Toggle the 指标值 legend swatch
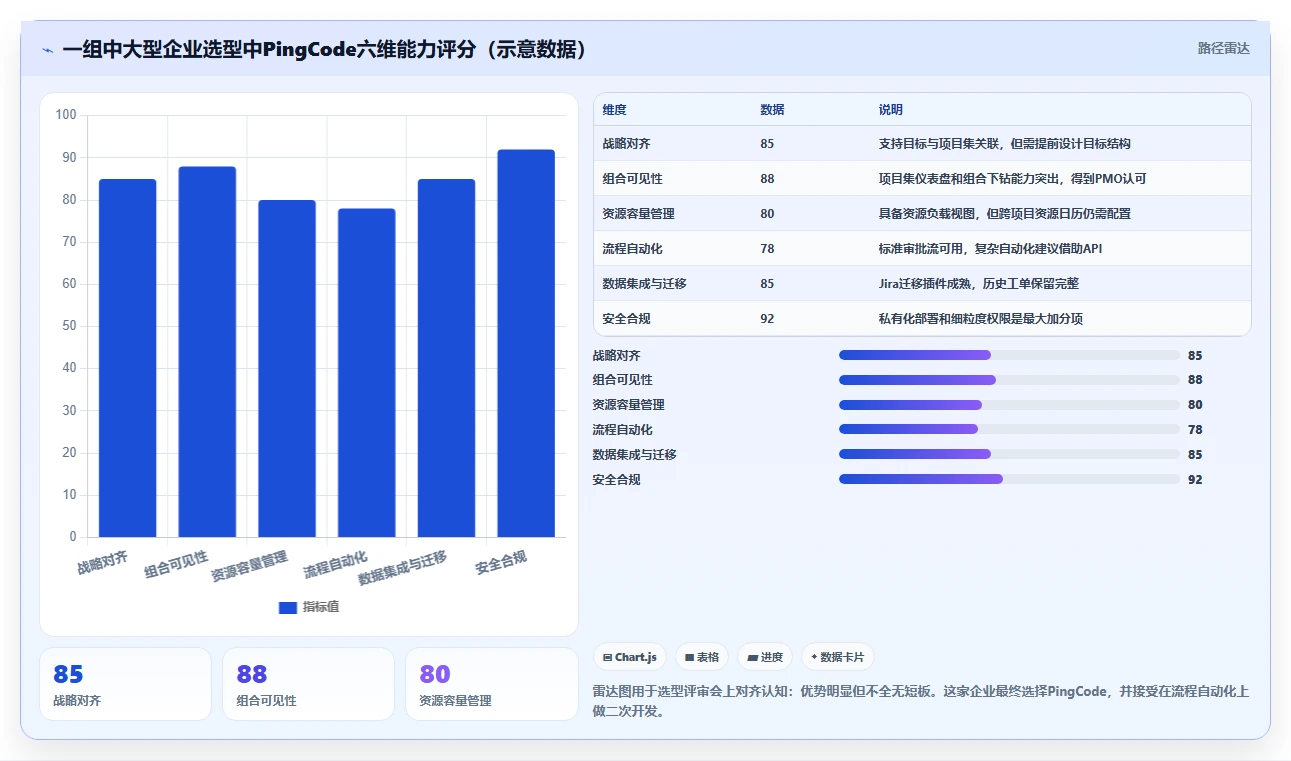This screenshot has height=761, width=1291. tap(288, 607)
